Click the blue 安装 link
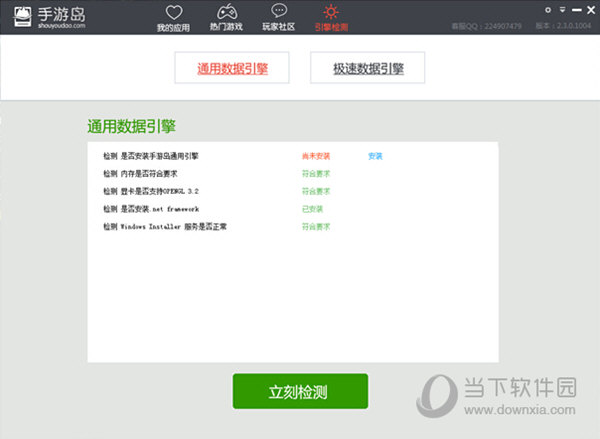 click(x=375, y=156)
